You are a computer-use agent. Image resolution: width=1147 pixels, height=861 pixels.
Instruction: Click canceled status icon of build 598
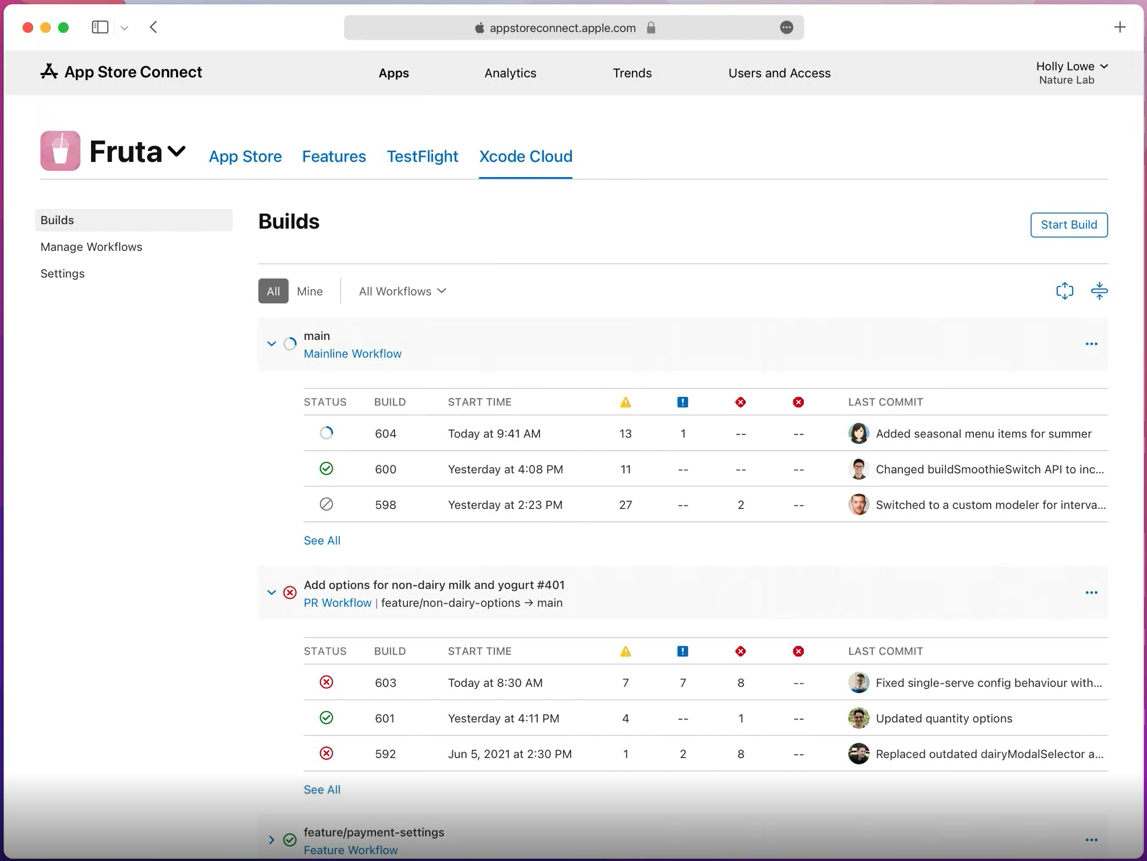click(326, 504)
